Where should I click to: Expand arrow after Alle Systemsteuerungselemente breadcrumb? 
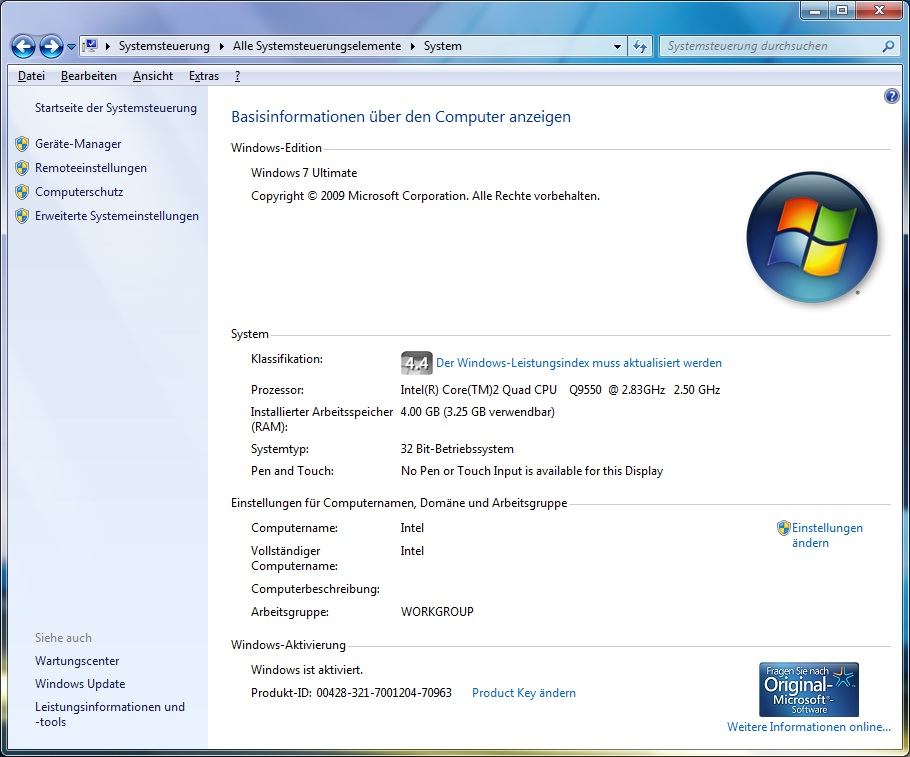[x=412, y=46]
